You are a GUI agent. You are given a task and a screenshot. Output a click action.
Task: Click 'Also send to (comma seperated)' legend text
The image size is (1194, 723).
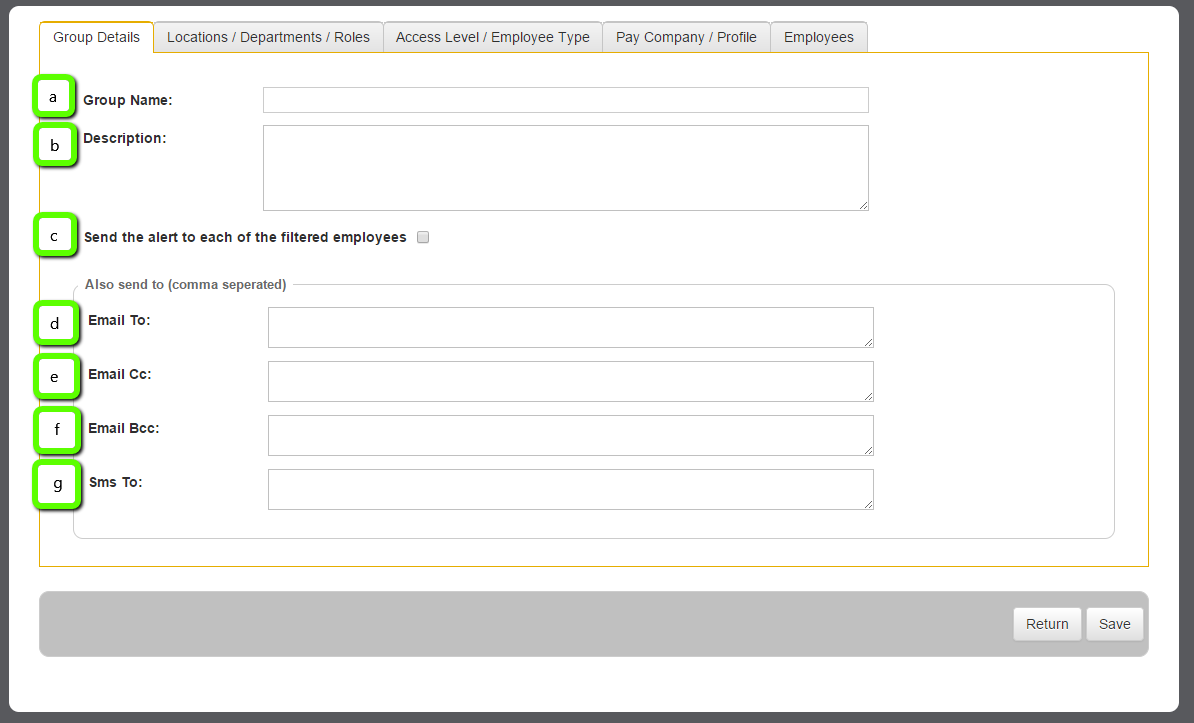[186, 284]
